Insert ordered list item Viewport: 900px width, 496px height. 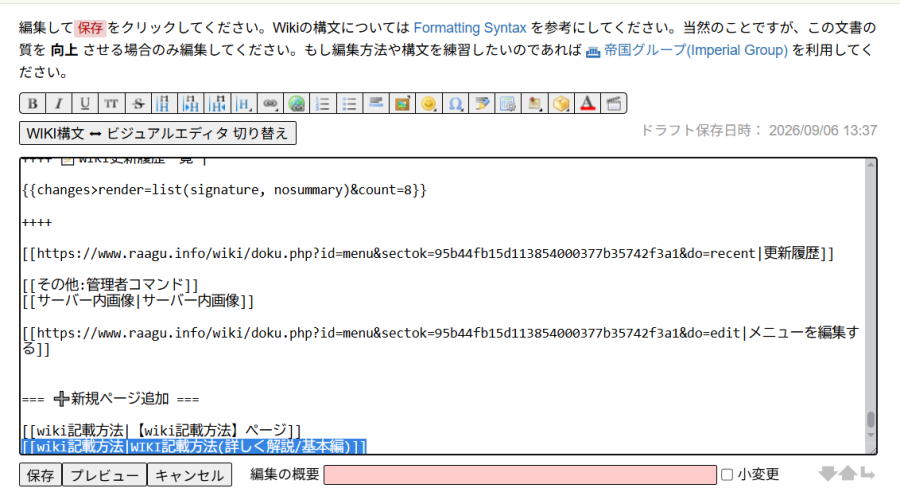(323, 104)
